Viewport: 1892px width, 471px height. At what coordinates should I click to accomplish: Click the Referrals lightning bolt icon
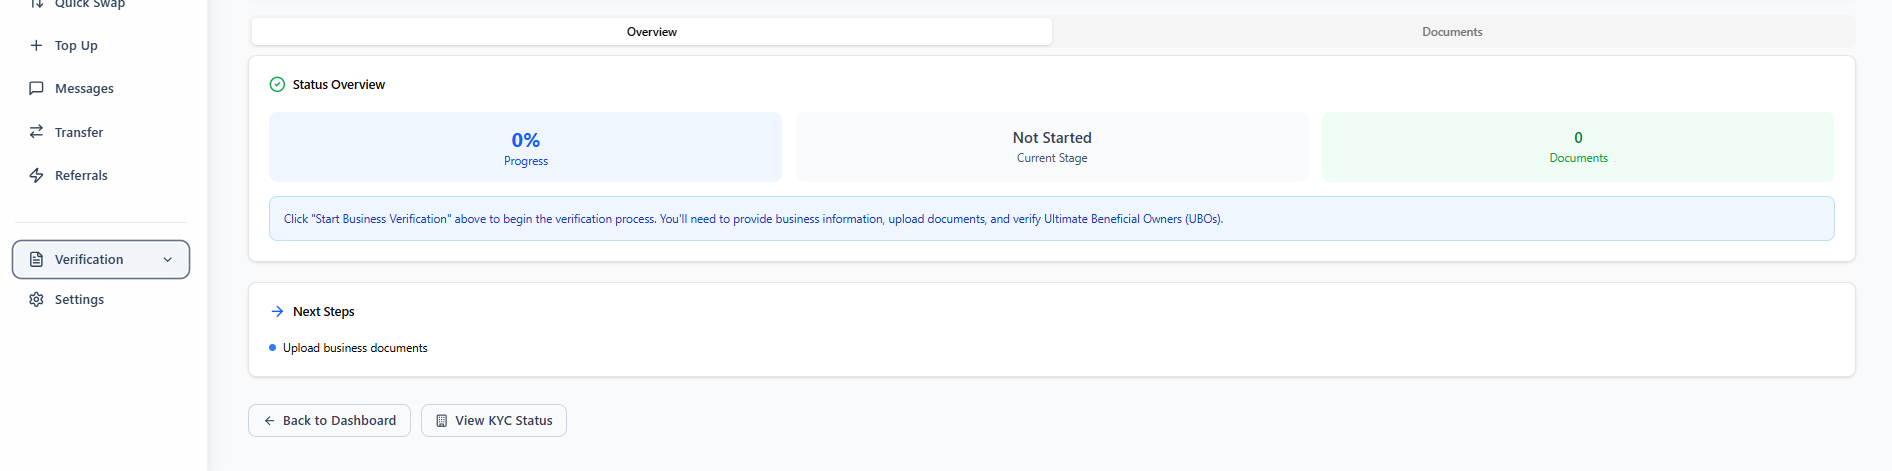tap(36, 175)
